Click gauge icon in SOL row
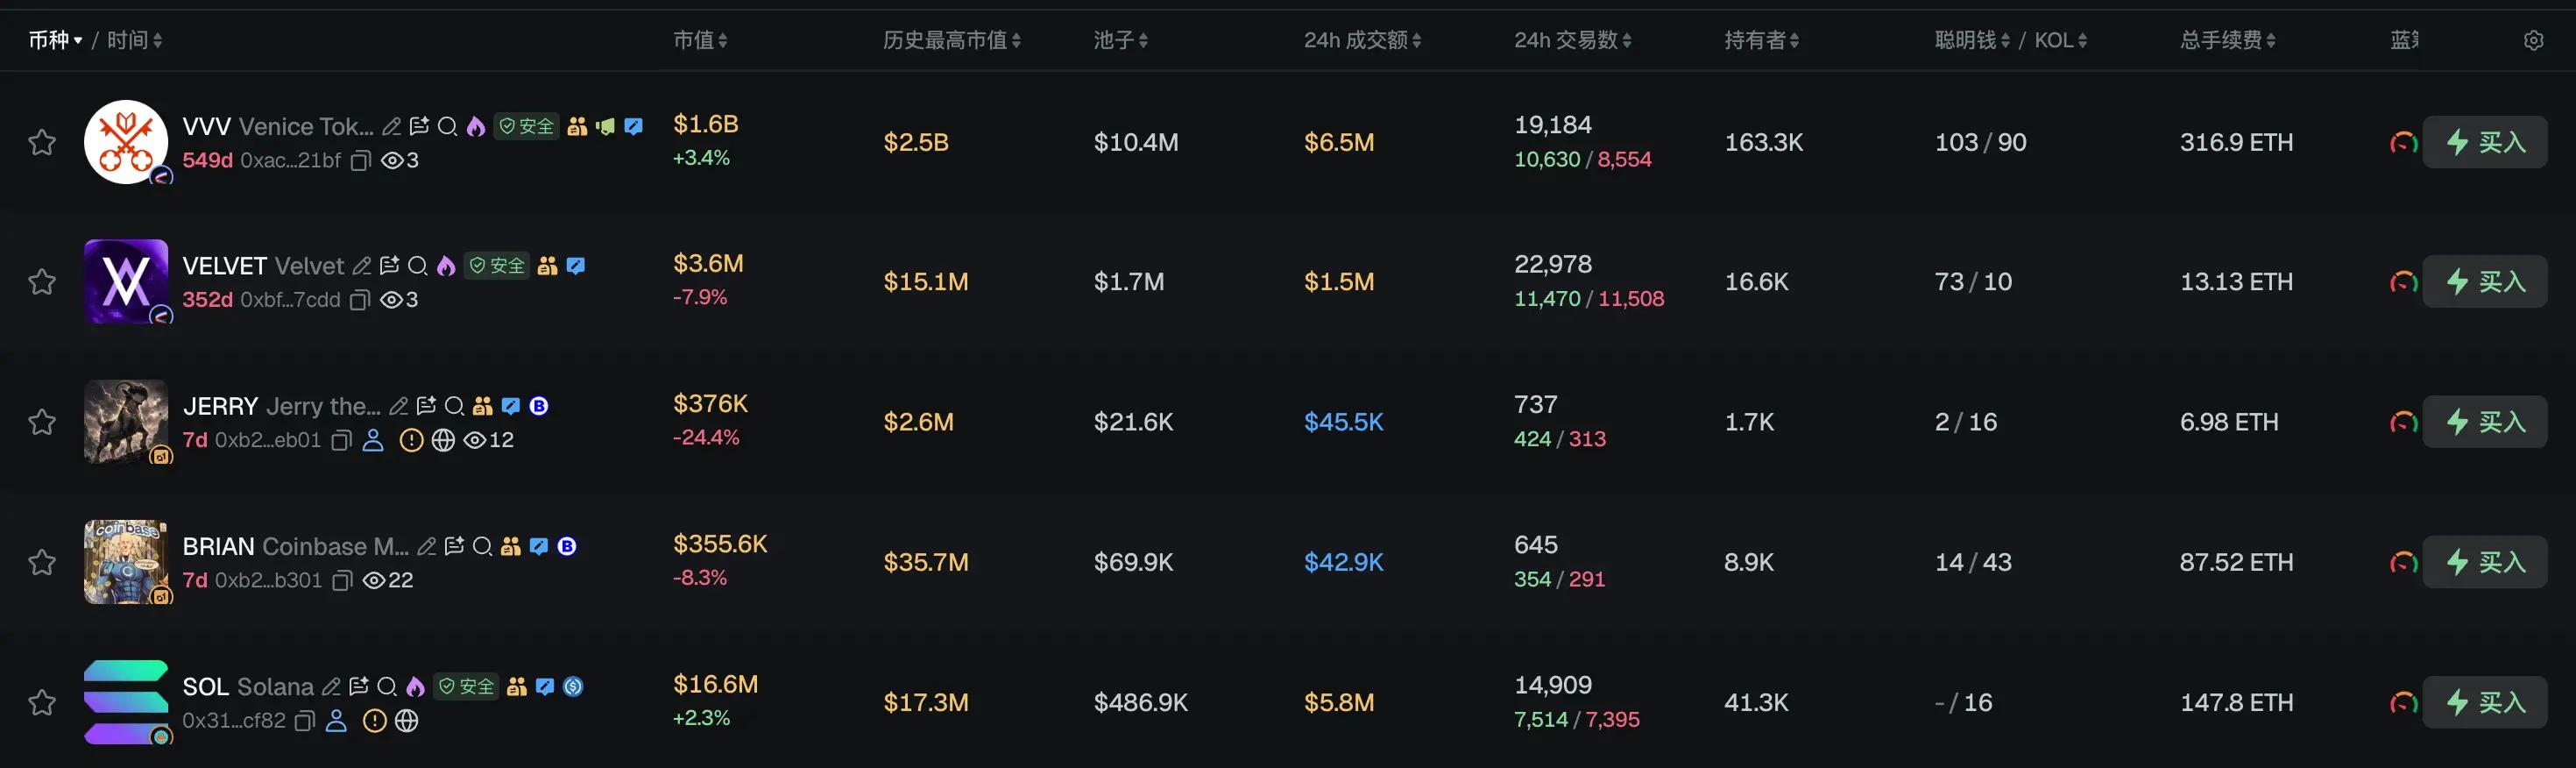2576x768 pixels. [x=2403, y=703]
